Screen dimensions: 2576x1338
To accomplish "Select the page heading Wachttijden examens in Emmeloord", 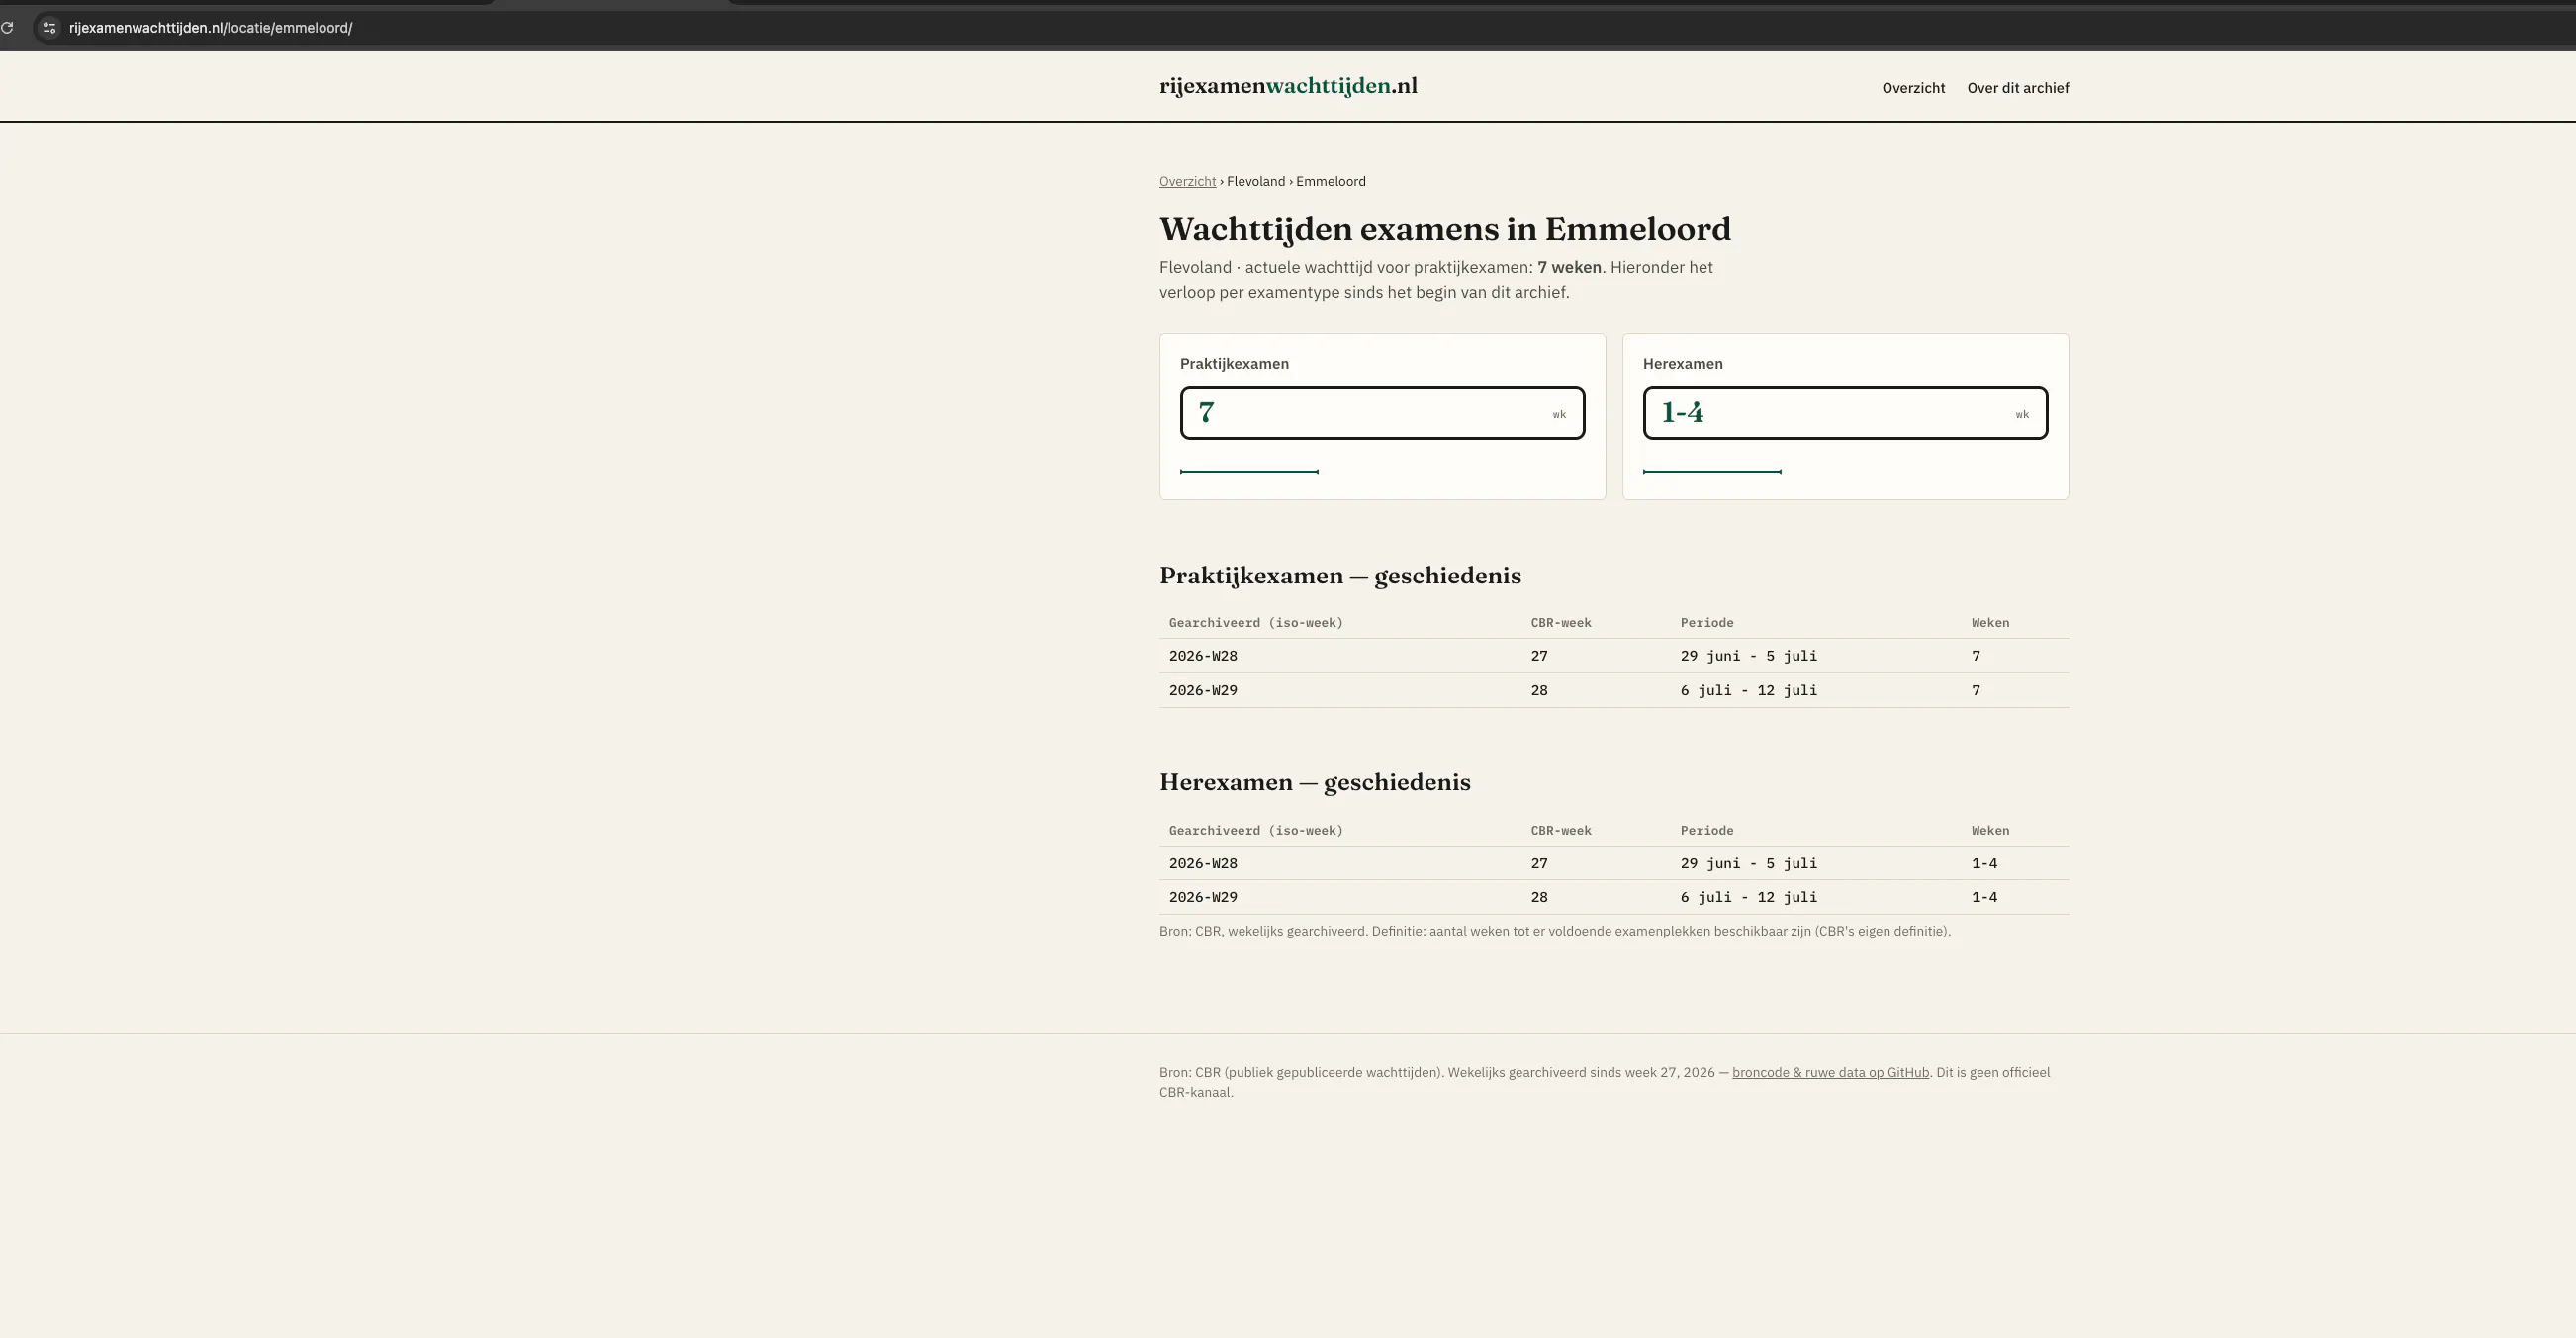I will (1445, 229).
